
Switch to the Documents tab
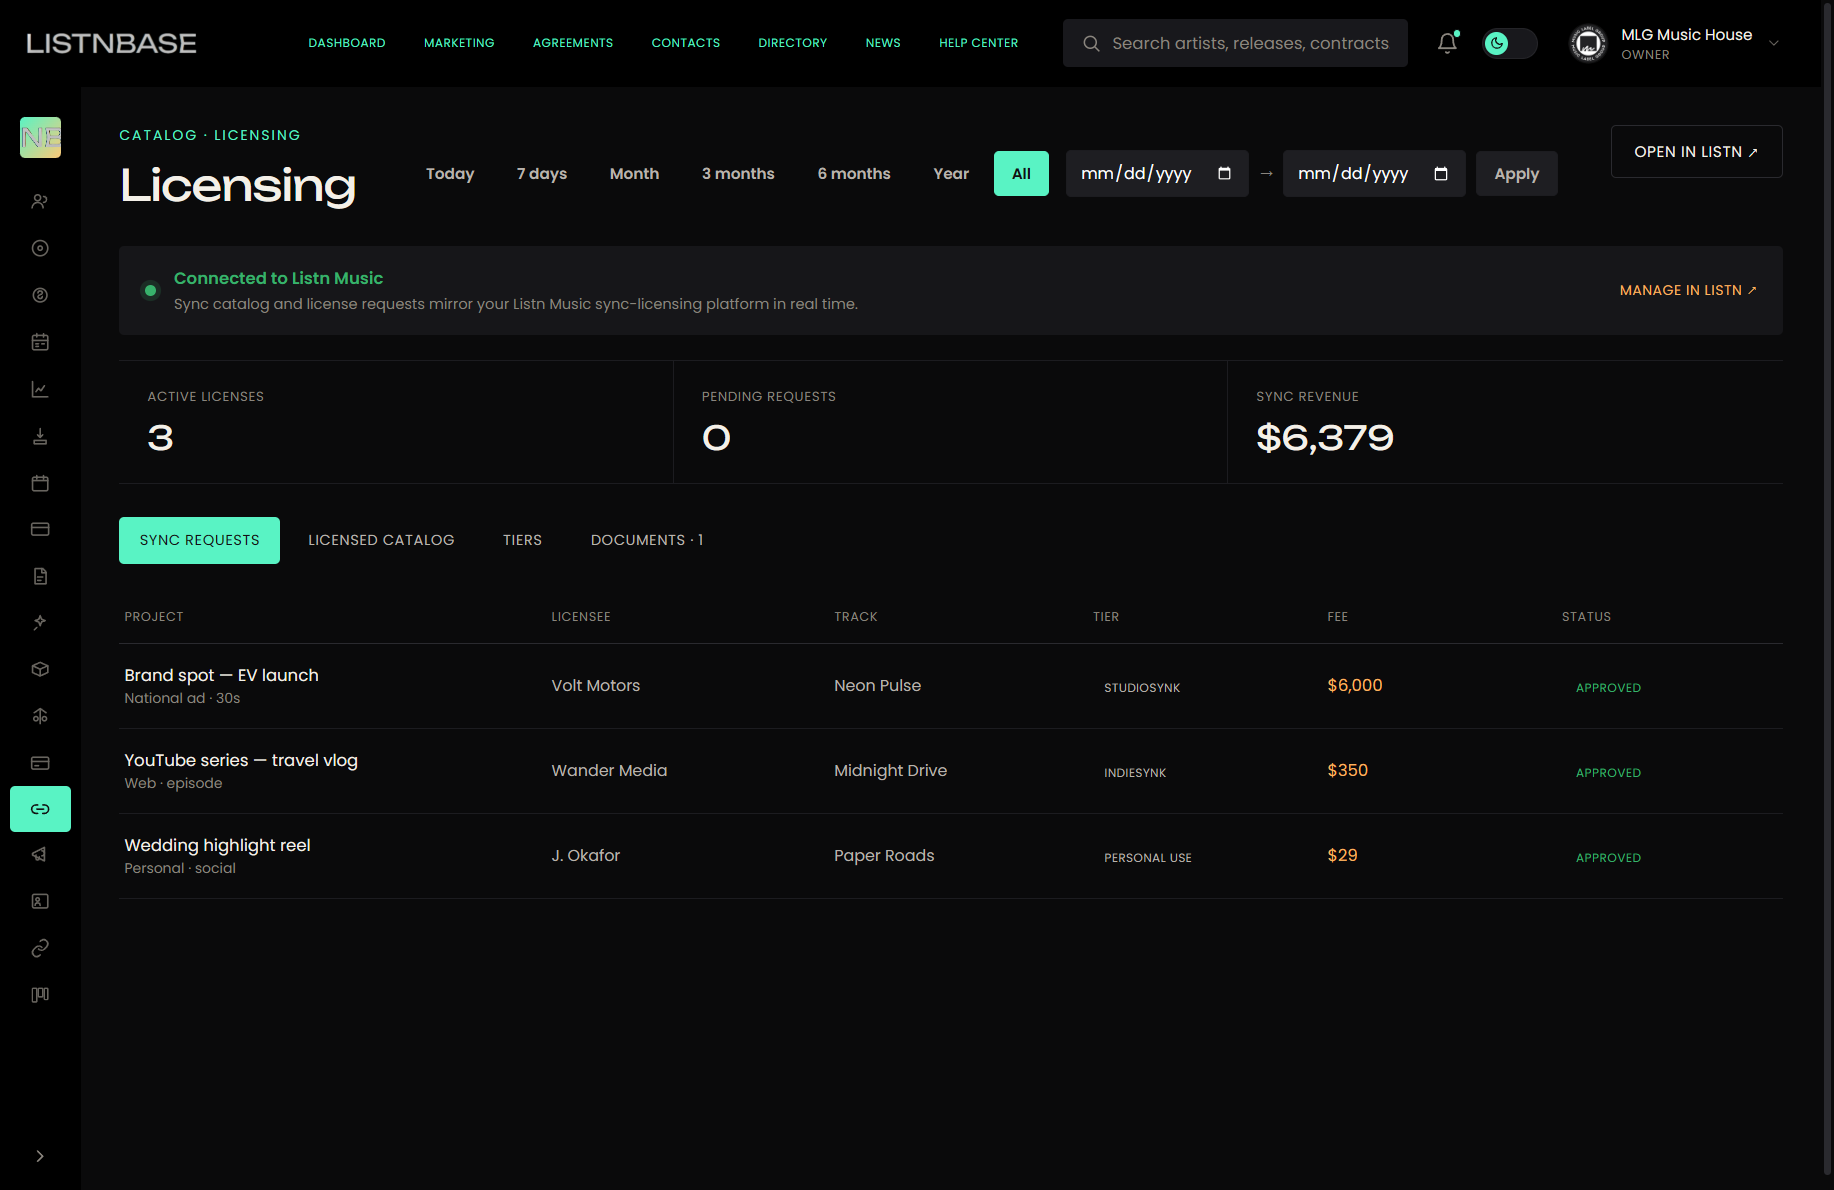point(647,540)
